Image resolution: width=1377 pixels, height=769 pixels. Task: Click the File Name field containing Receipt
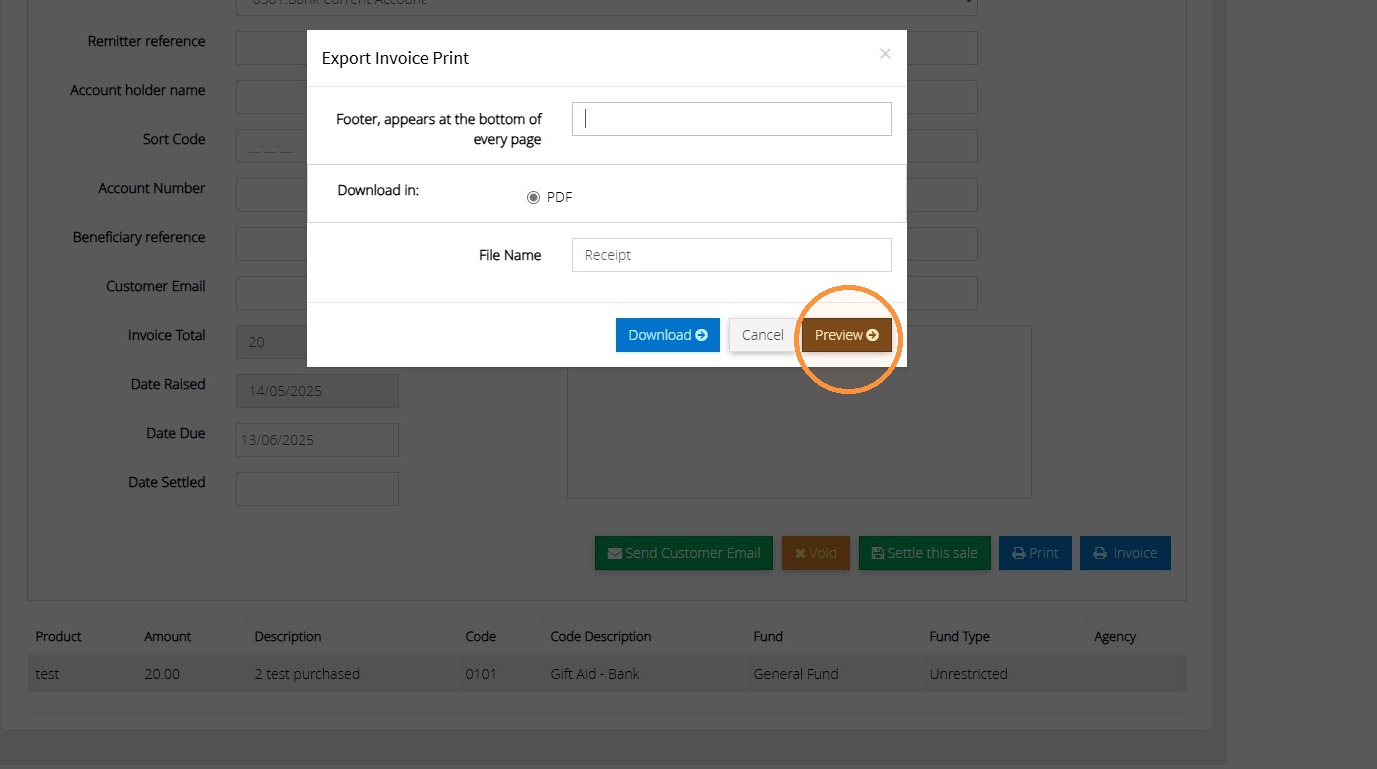point(731,255)
